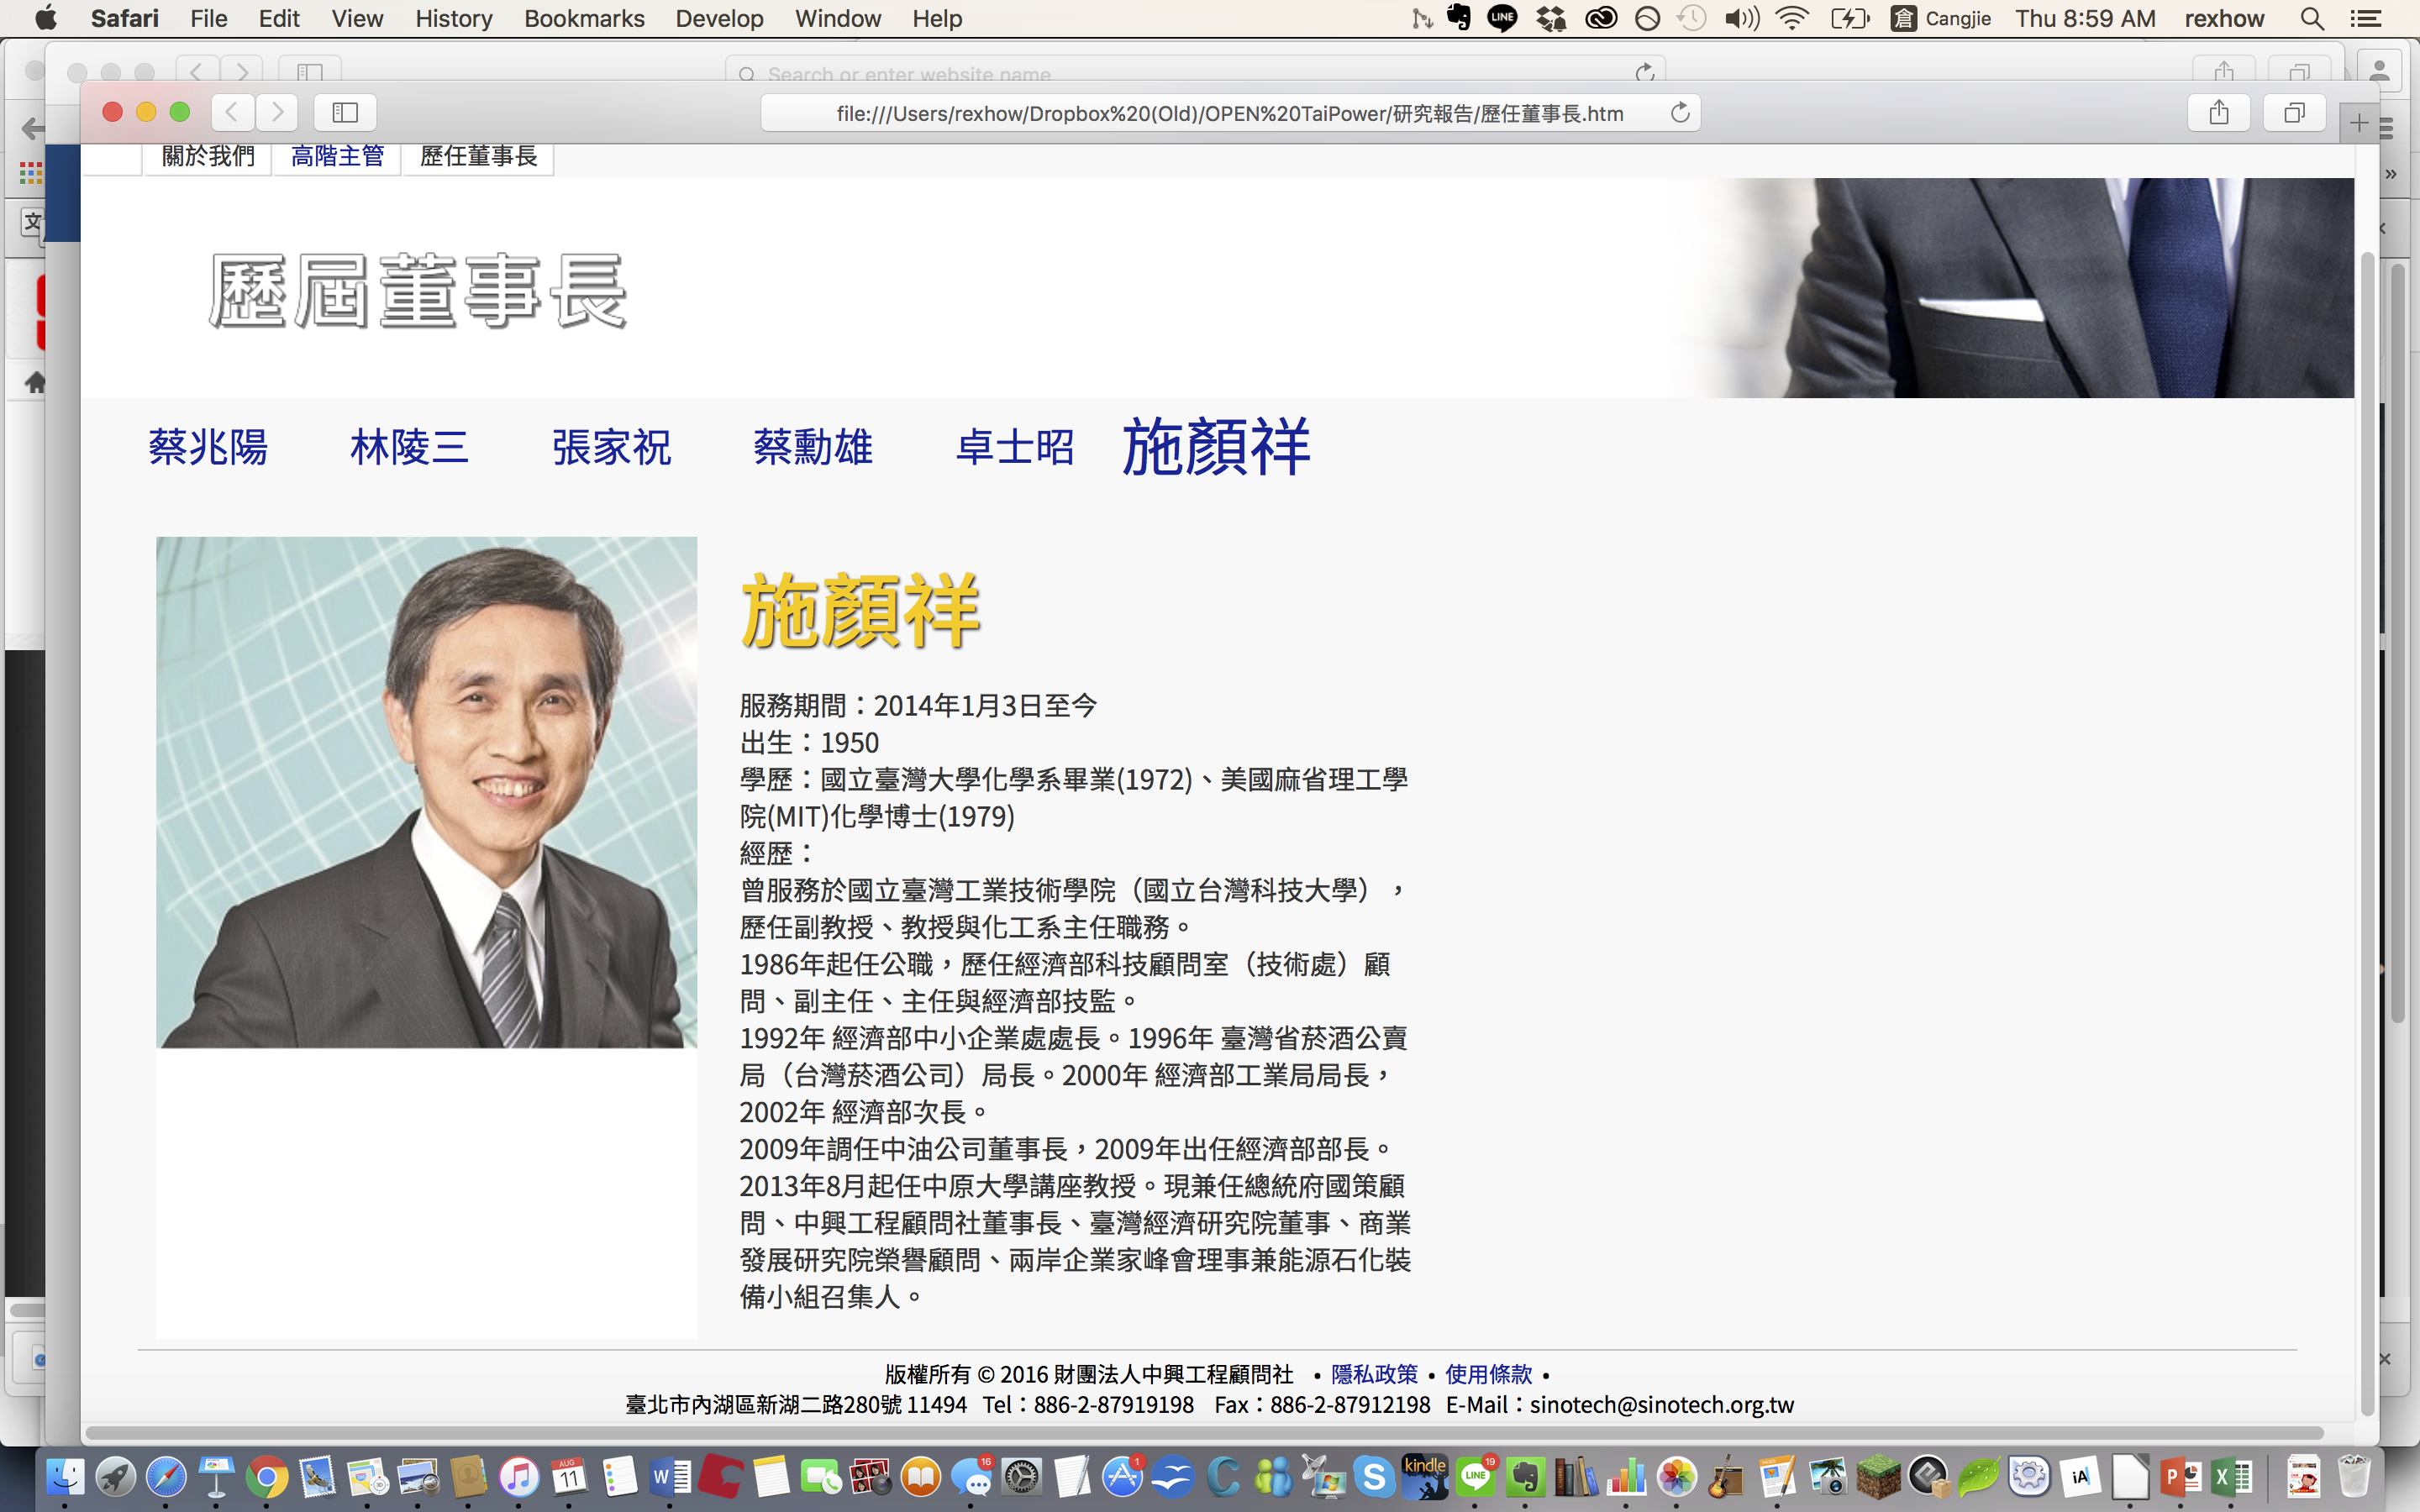
Task: Open Microsoft Word from the Dock
Action: point(670,1476)
